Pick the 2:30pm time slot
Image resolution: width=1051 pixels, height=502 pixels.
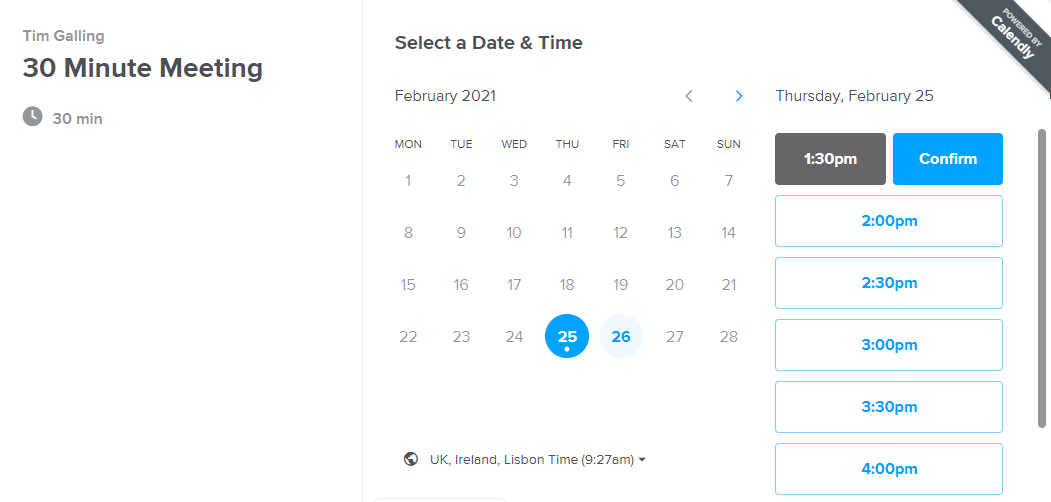coord(888,283)
